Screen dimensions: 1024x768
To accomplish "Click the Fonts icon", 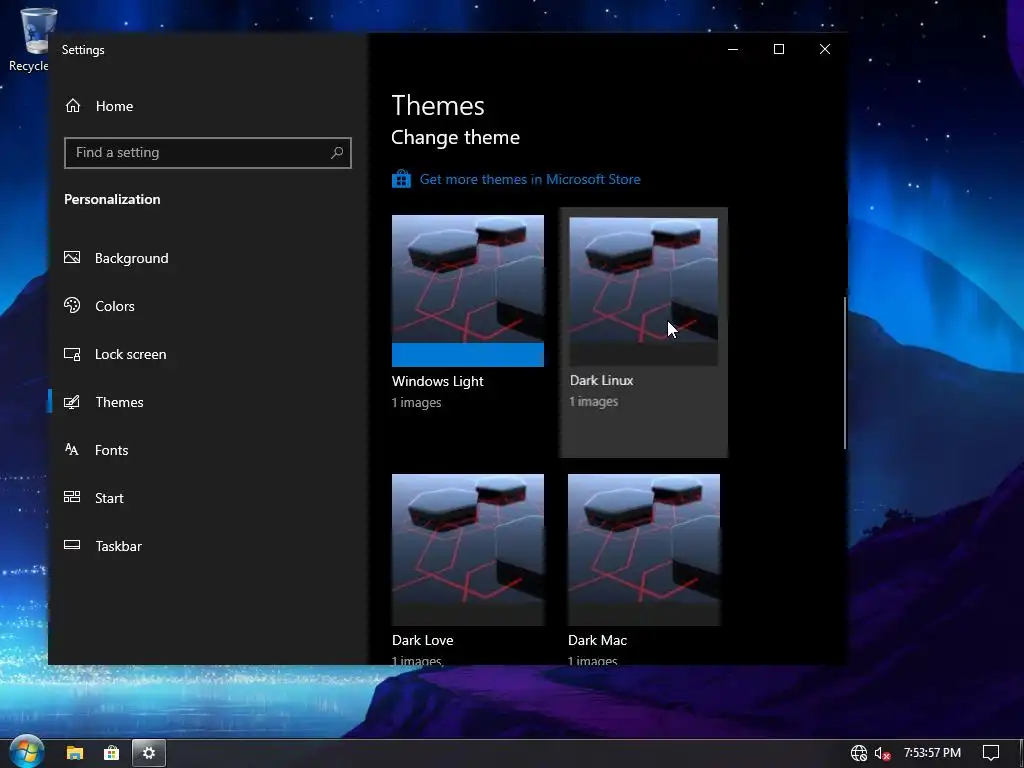I will [72, 449].
